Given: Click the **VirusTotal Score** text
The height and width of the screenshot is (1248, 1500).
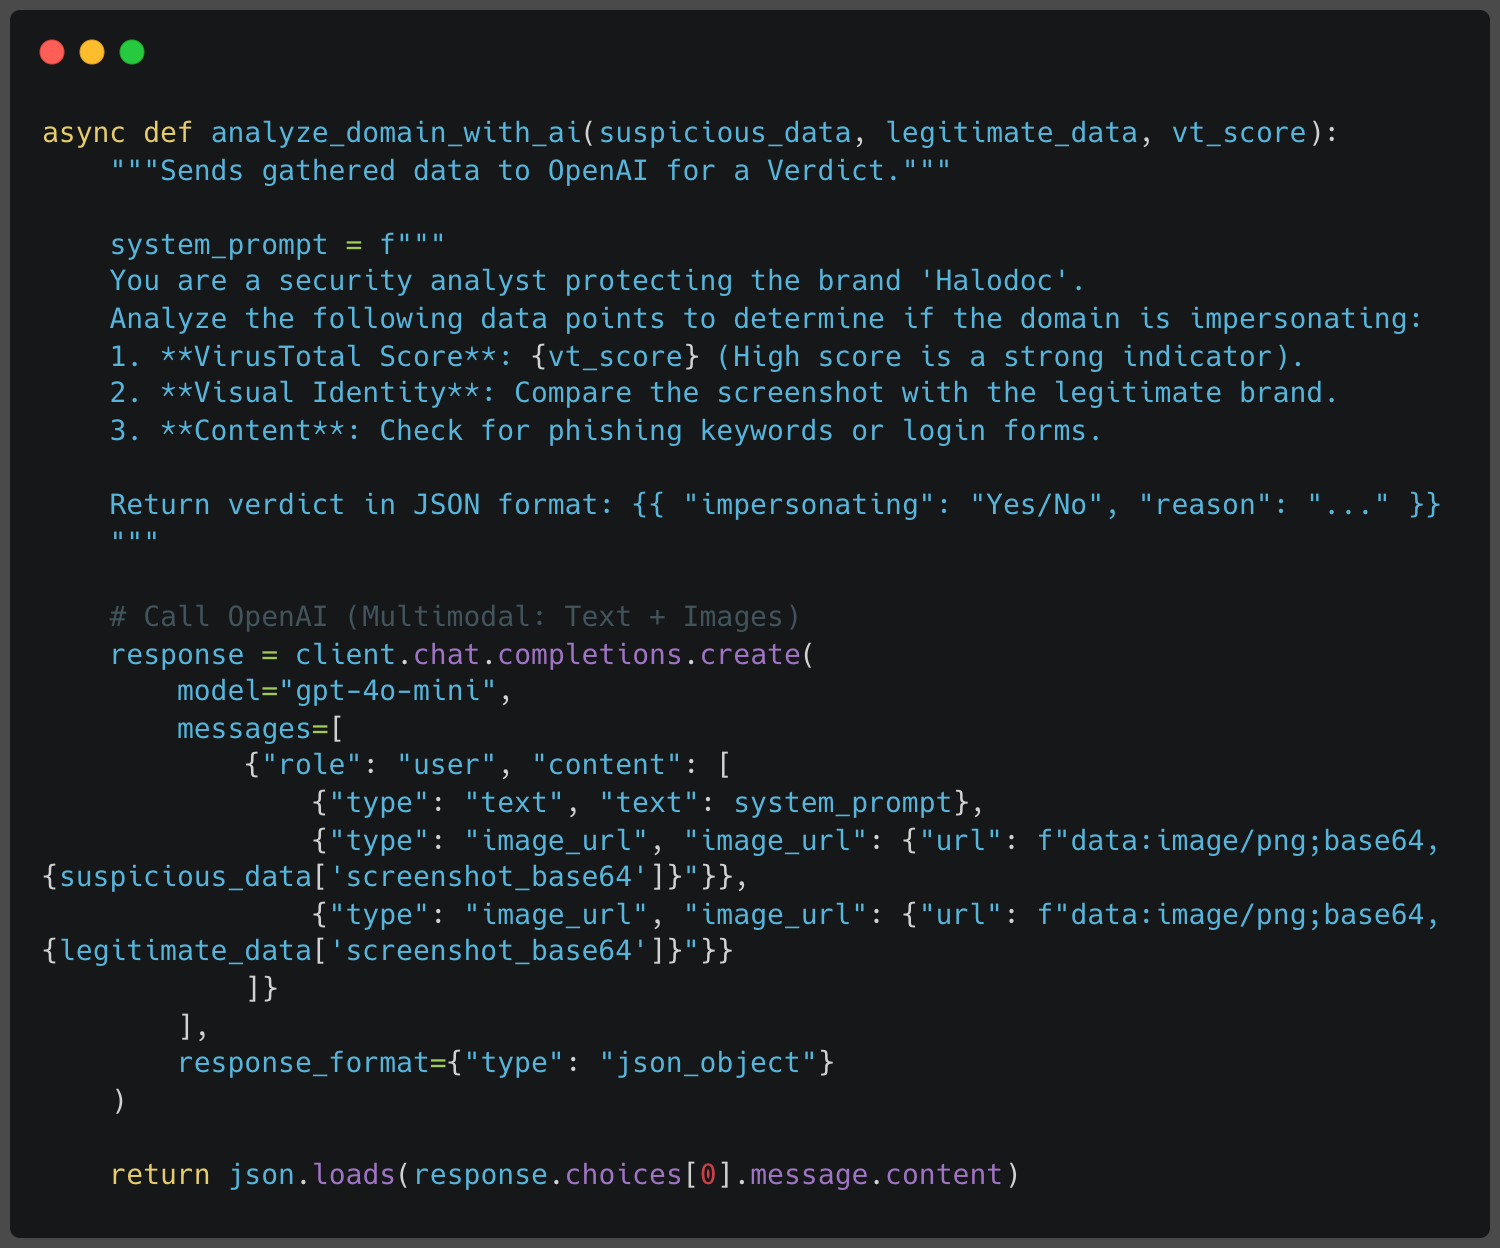Looking at the screenshot, I should (x=328, y=357).
